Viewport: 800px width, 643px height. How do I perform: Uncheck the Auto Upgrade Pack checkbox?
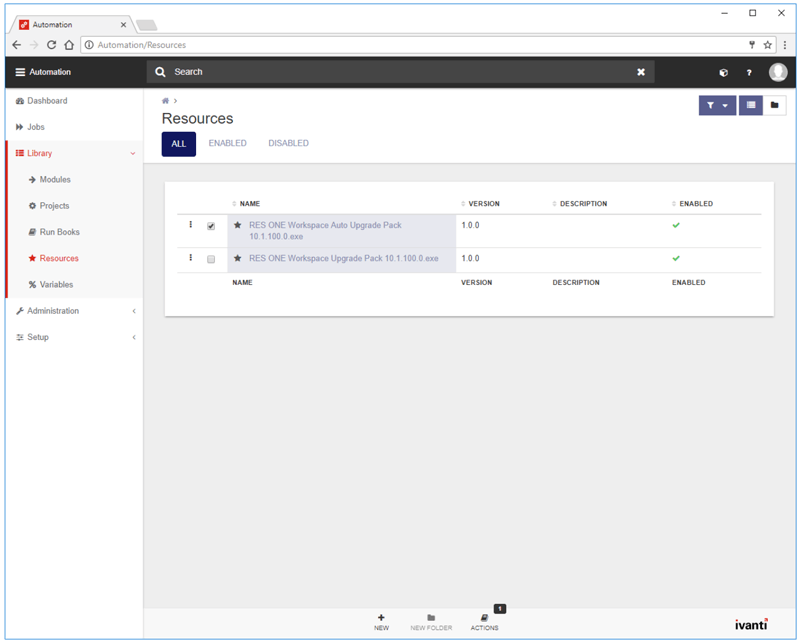click(x=211, y=226)
